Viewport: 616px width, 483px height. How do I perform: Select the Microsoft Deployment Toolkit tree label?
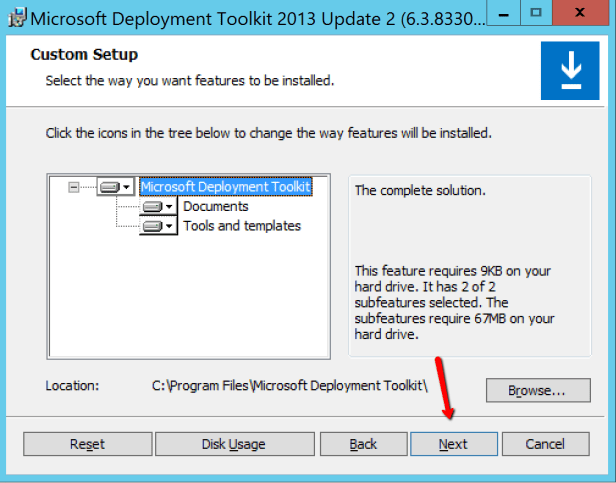point(226,187)
